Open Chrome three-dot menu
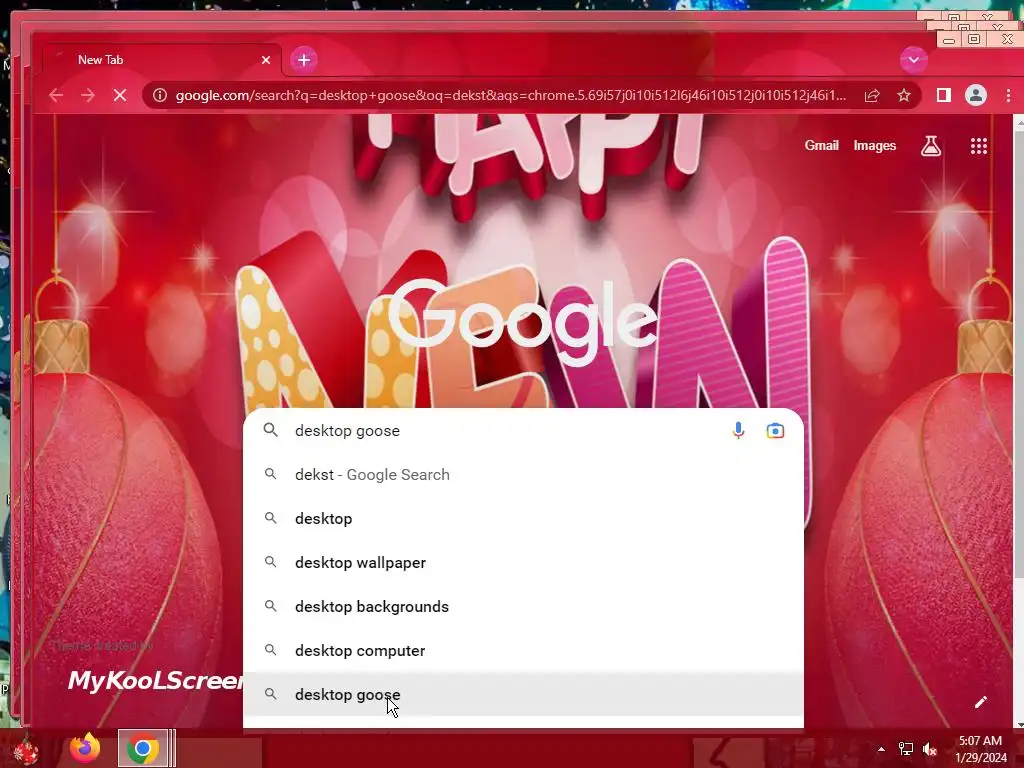 tap(1008, 95)
